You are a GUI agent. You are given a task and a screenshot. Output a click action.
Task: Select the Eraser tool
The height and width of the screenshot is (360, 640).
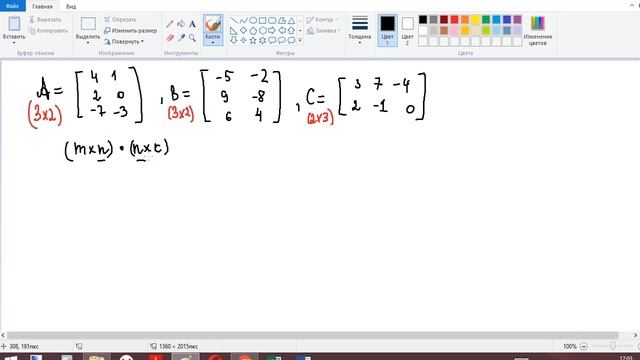click(170, 38)
